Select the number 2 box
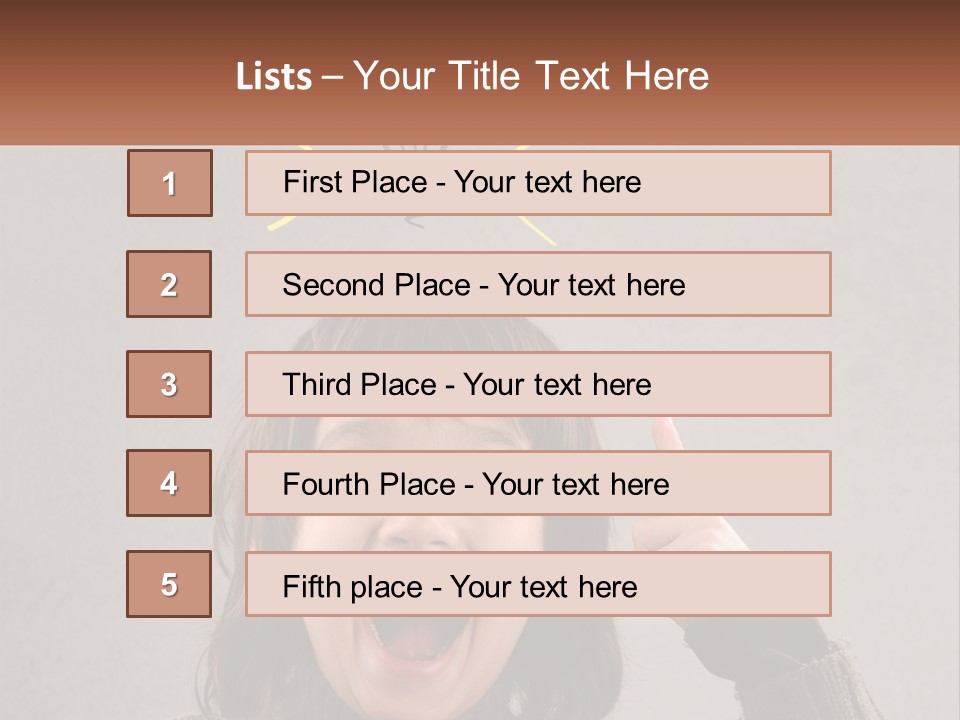Image resolution: width=960 pixels, height=720 pixels. tap(169, 284)
